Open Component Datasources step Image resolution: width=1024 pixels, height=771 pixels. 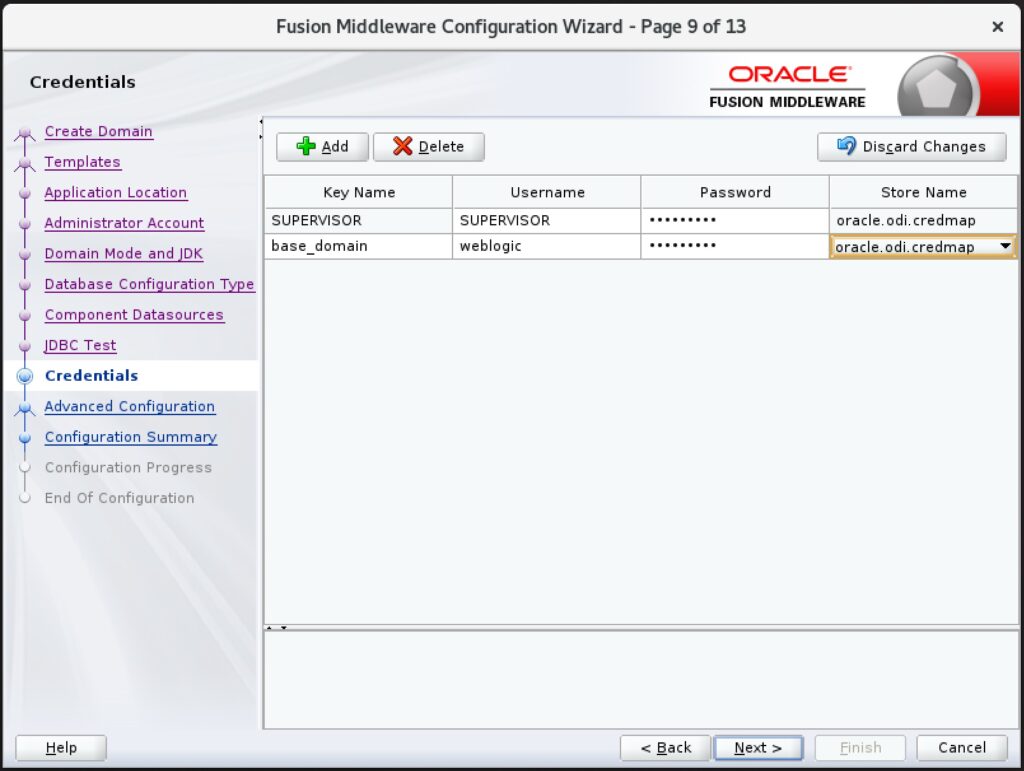coord(134,315)
